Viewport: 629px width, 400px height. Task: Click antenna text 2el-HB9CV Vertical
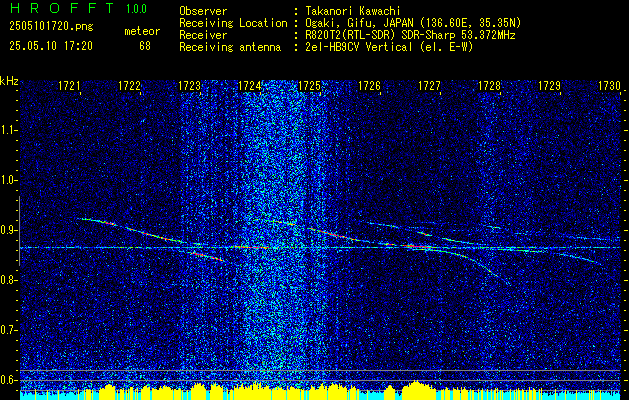359,47
